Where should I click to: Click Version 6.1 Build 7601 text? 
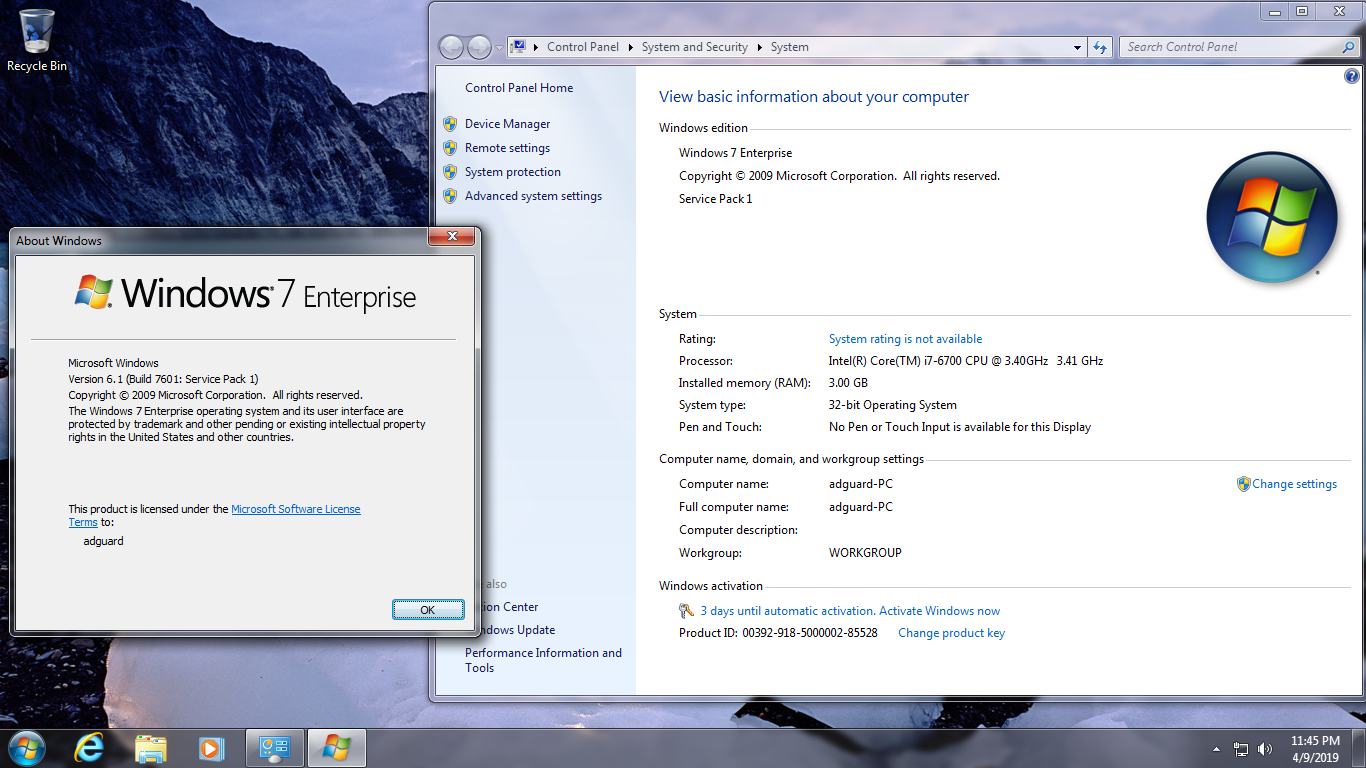click(163, 379)
